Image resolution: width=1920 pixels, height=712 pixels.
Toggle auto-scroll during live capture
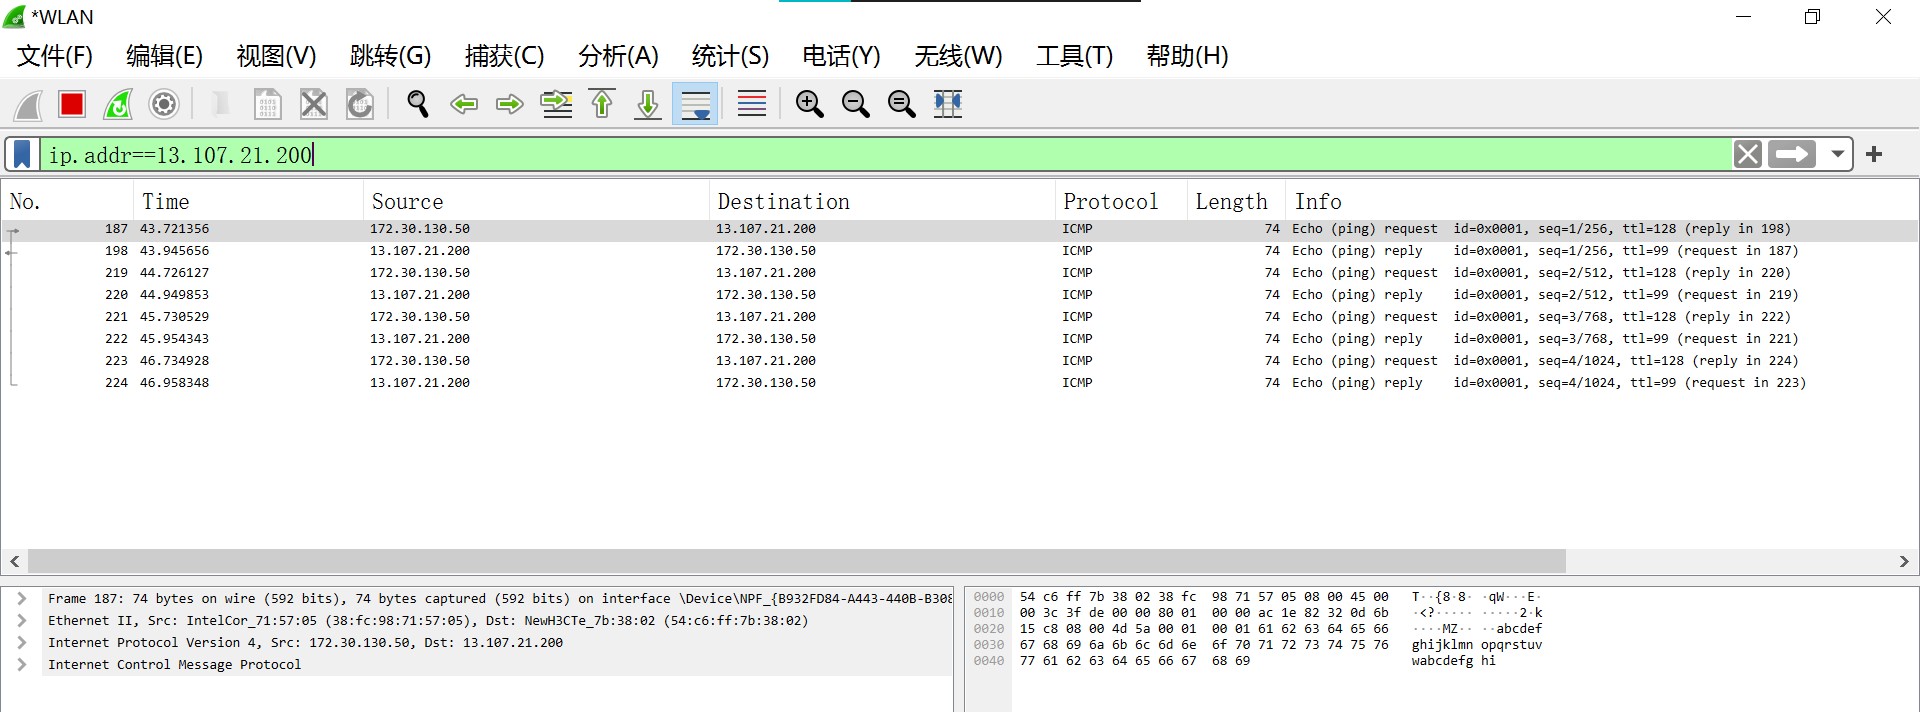tap(695, 104)
